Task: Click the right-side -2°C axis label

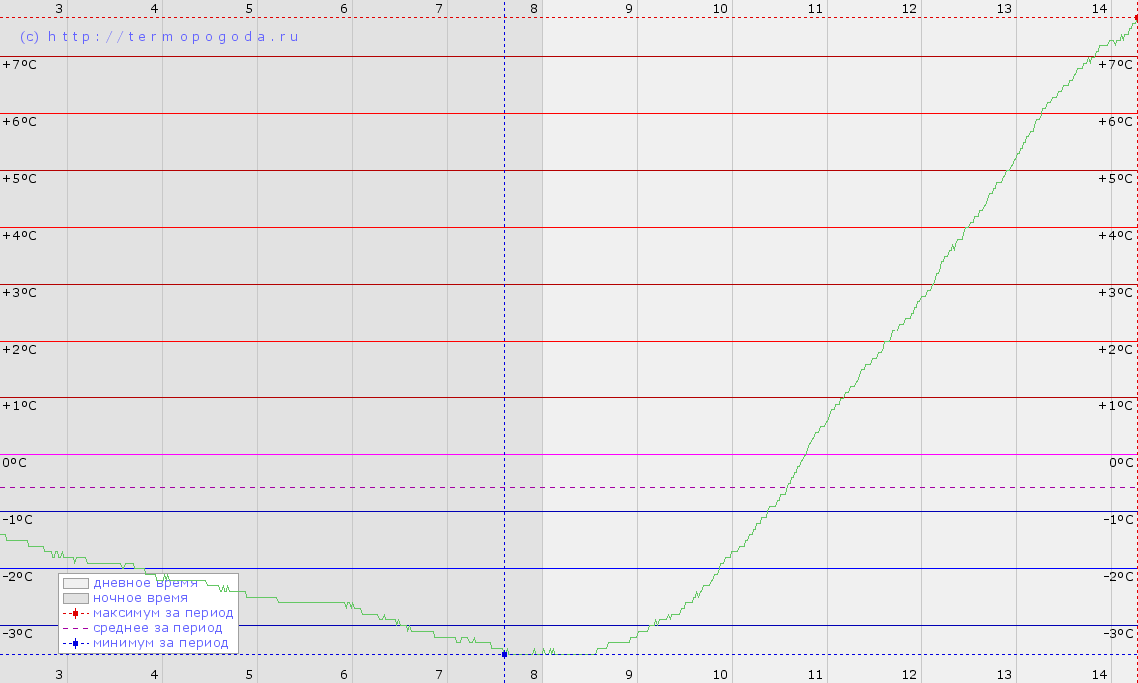Action: (1117, 577)
